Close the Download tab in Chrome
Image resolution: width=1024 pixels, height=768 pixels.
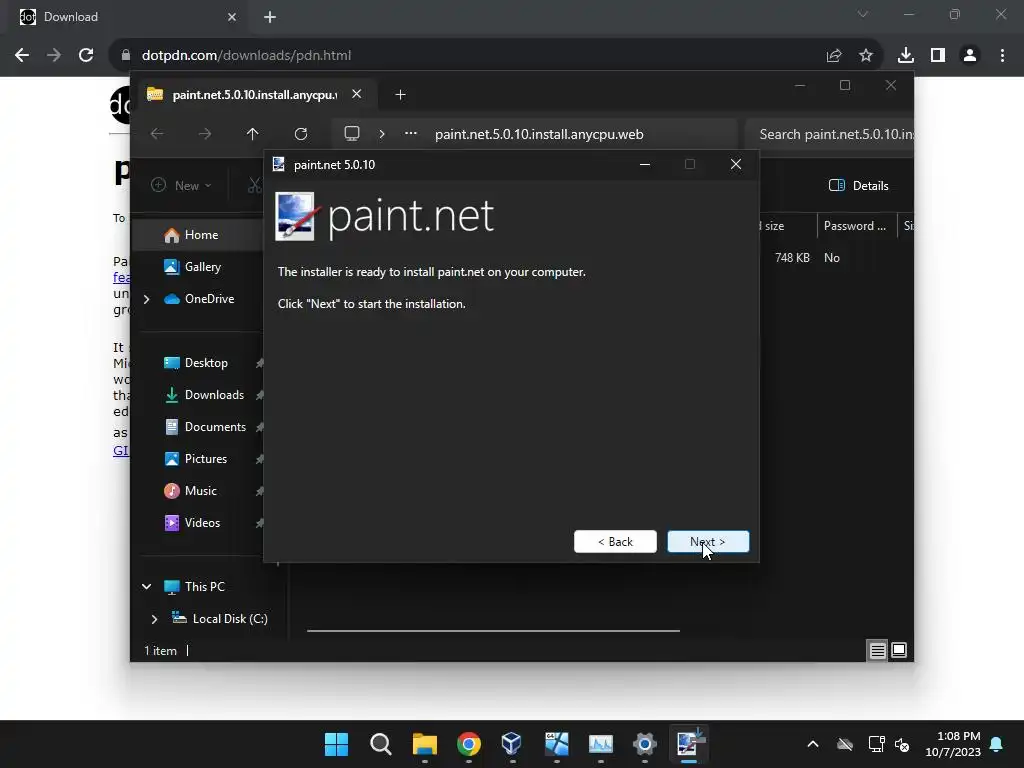232,17
